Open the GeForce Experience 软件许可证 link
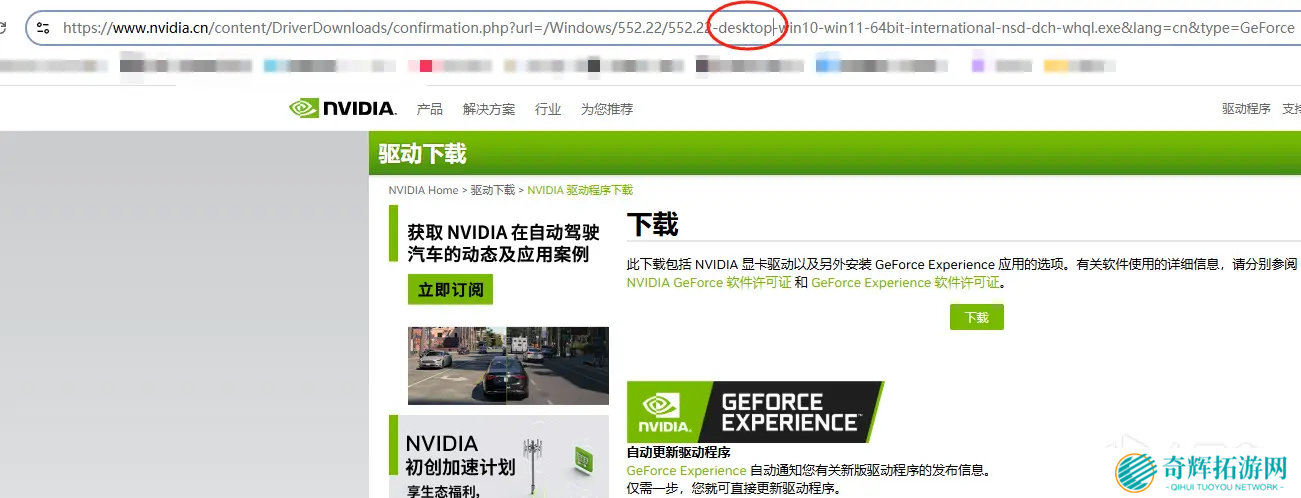Image resolution: width=1301 pixels, height=498 pixels. tap(905, 283)
